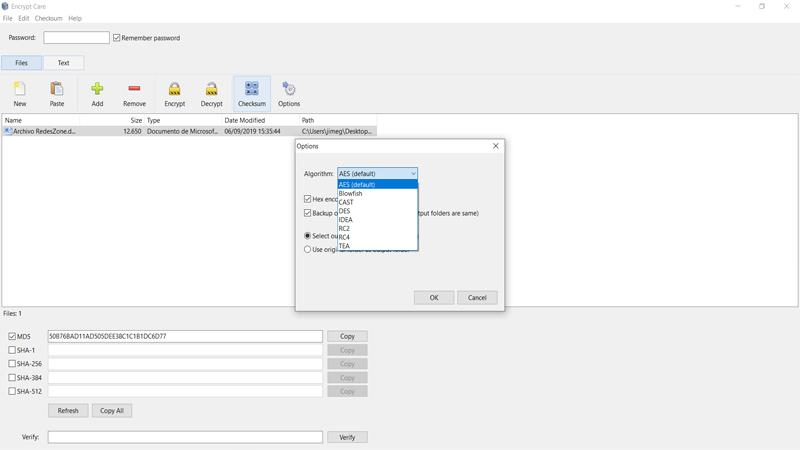Click OK in the Options dialog
Image resolution: width=800 pixels, height=450 pixels.
434,297
